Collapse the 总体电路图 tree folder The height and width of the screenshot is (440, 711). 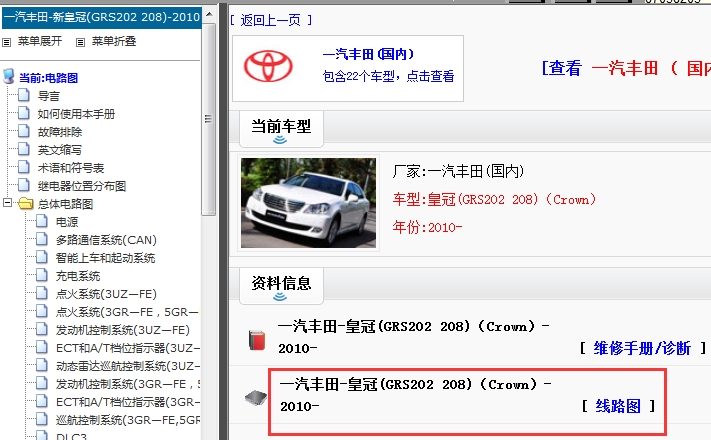coord(7,203)
